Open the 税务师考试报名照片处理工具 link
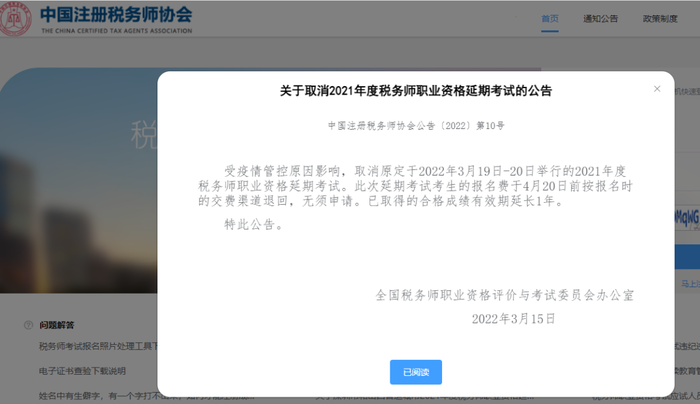Viewport: 700px width, 404px height. [x=97, y=346]
